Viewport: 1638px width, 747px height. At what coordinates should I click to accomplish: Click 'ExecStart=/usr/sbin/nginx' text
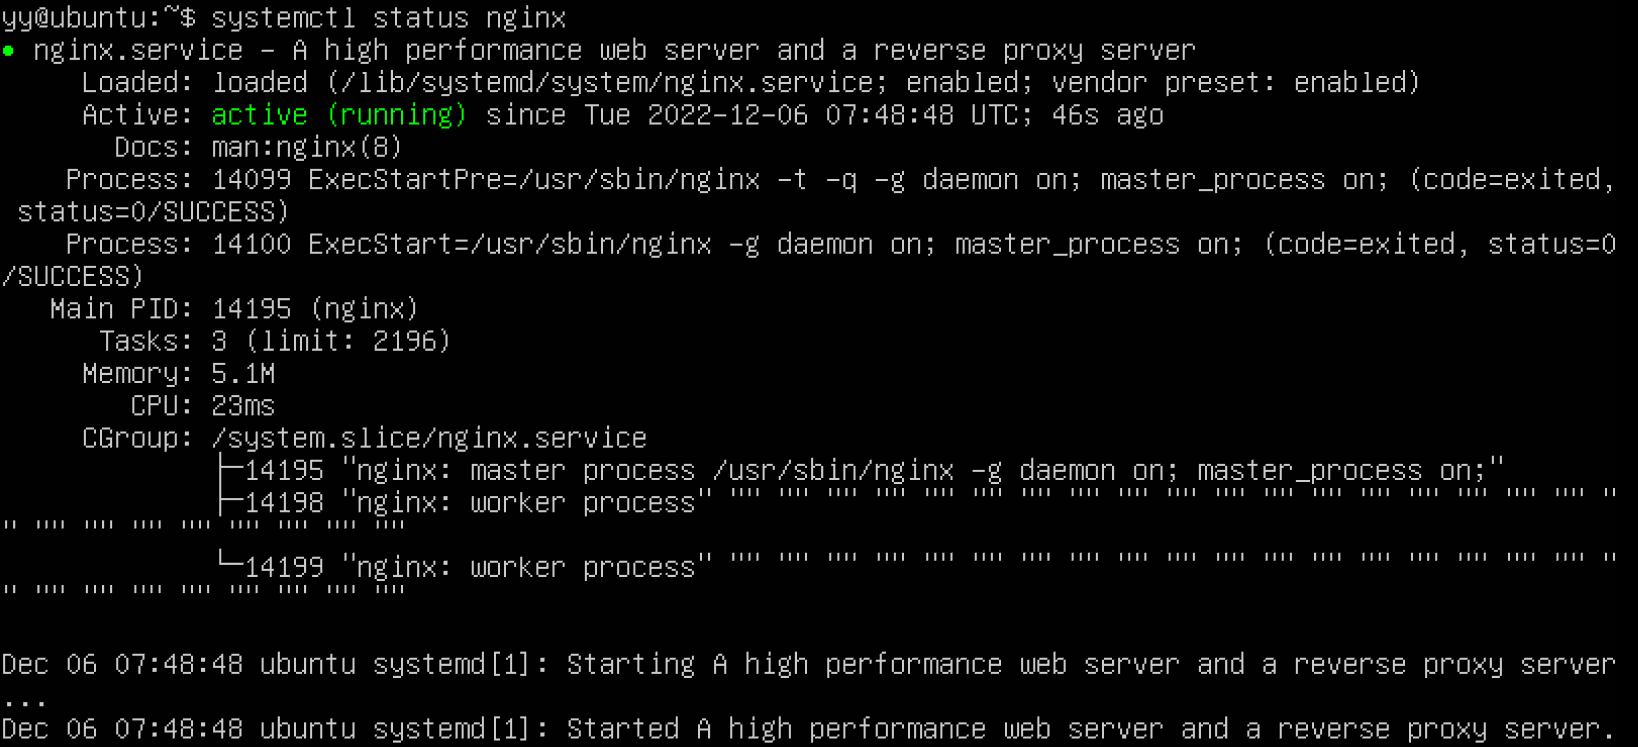coord(510,244)
